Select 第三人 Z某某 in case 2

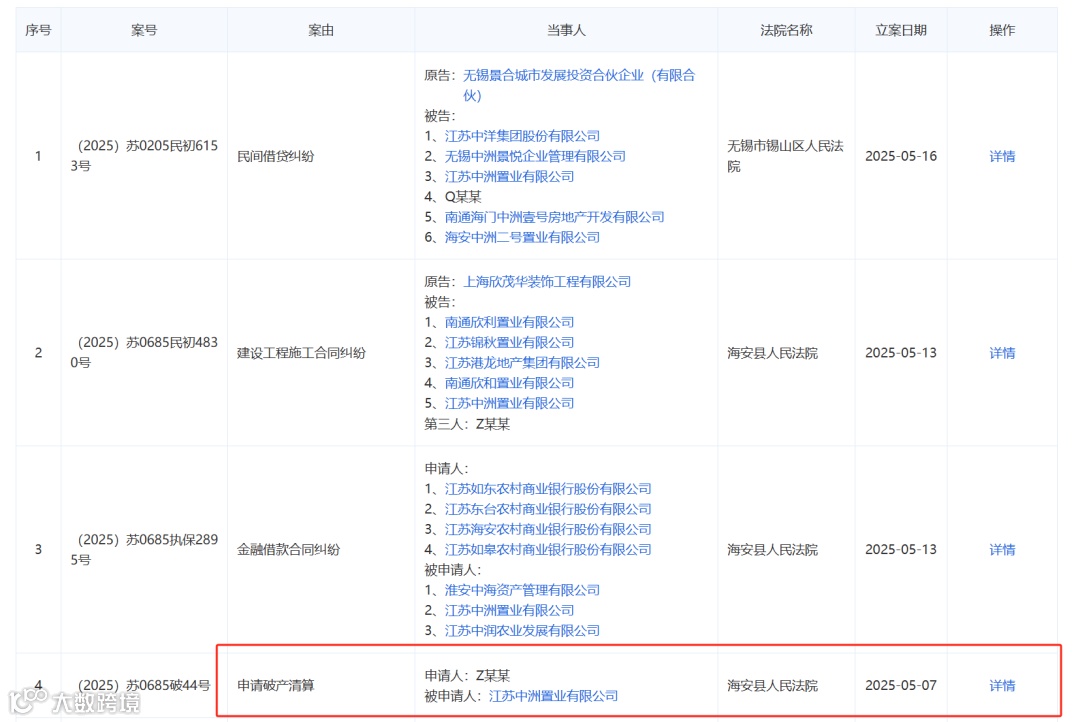pyautogui.click(x=492, y=424)
